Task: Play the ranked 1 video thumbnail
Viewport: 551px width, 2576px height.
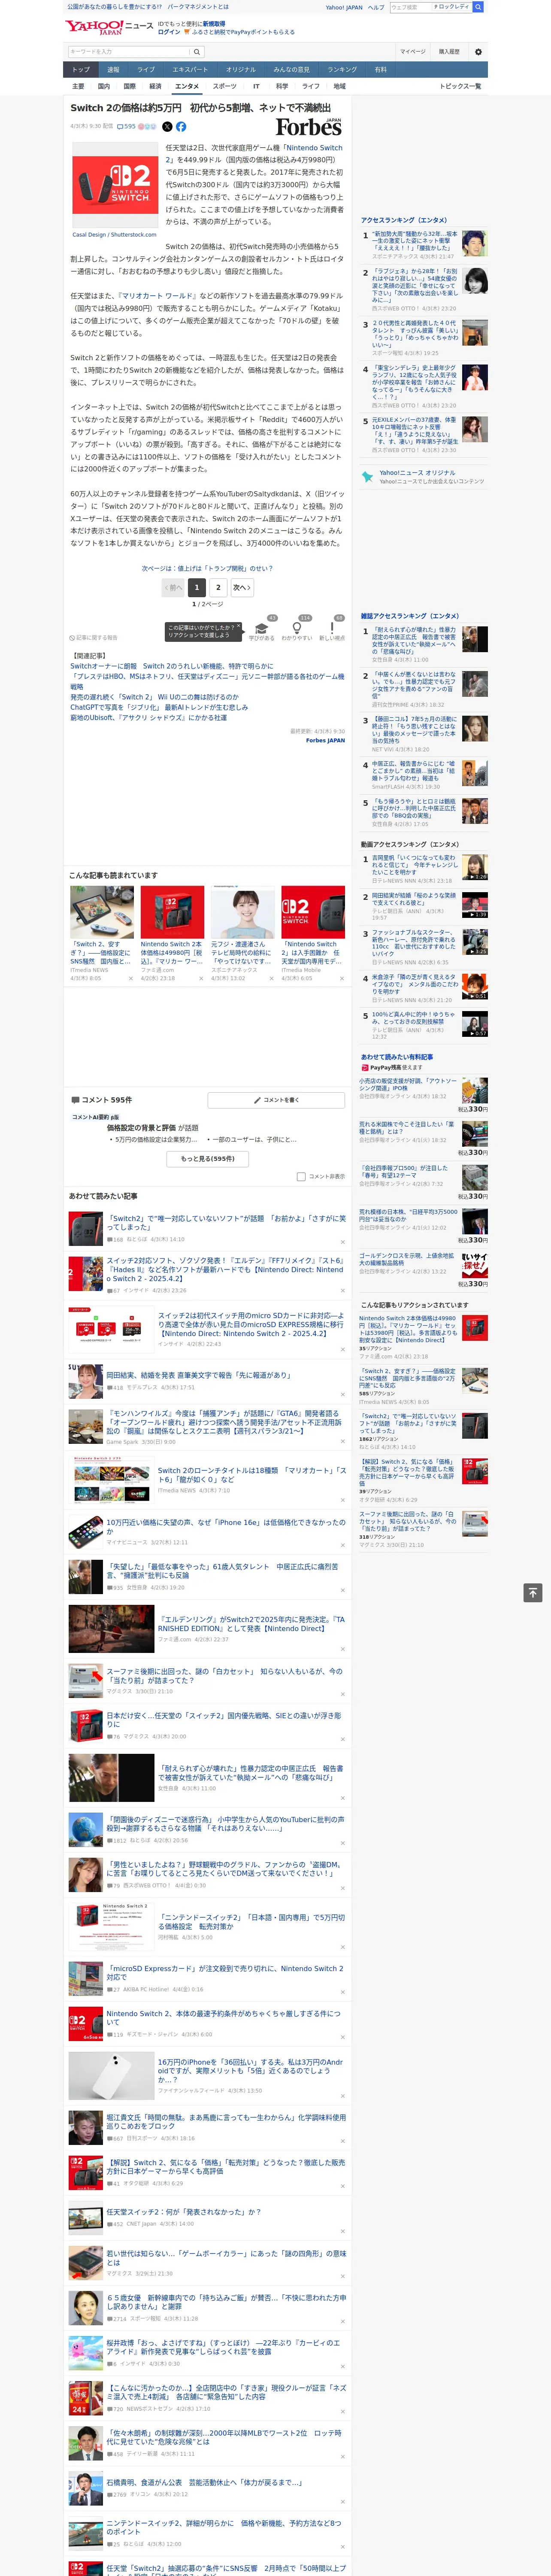Action: [x=475, y=867]
